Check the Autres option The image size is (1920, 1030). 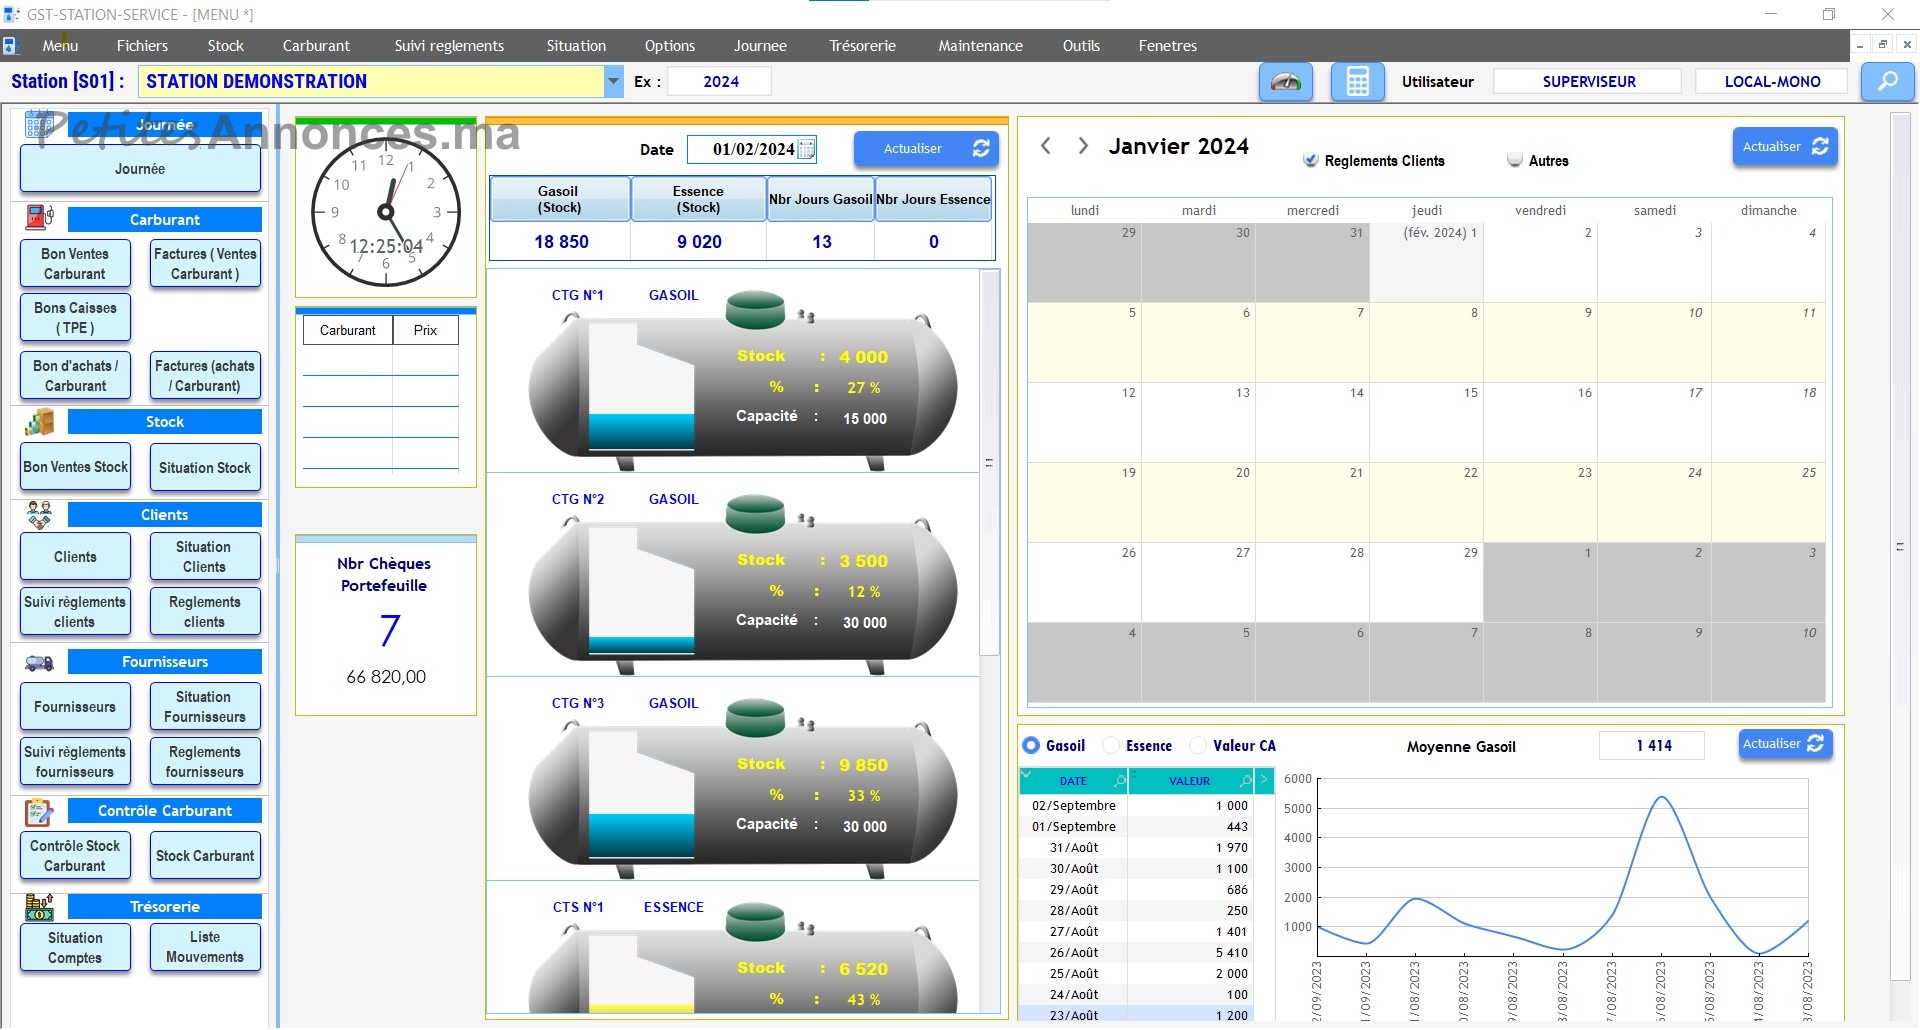[x=1514, y=160]
